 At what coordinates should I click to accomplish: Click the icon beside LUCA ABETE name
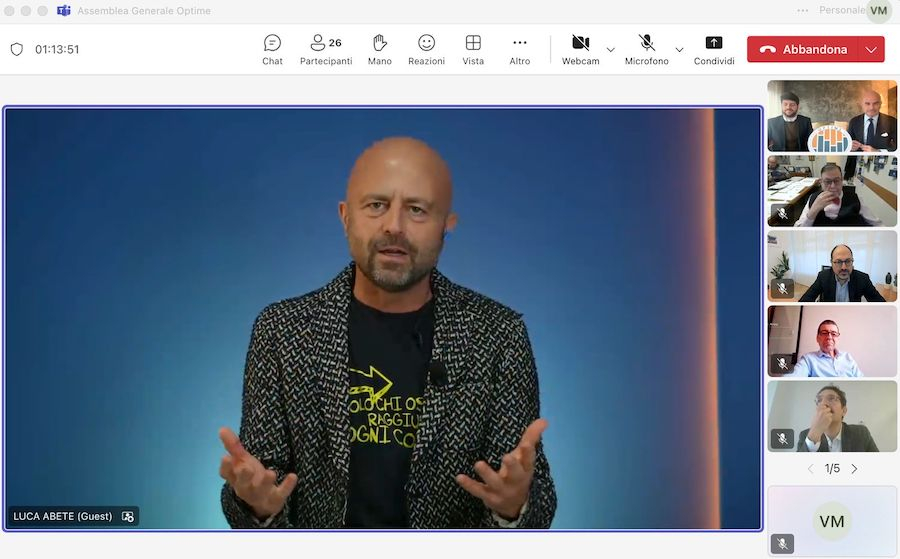[x=128, y=516]
